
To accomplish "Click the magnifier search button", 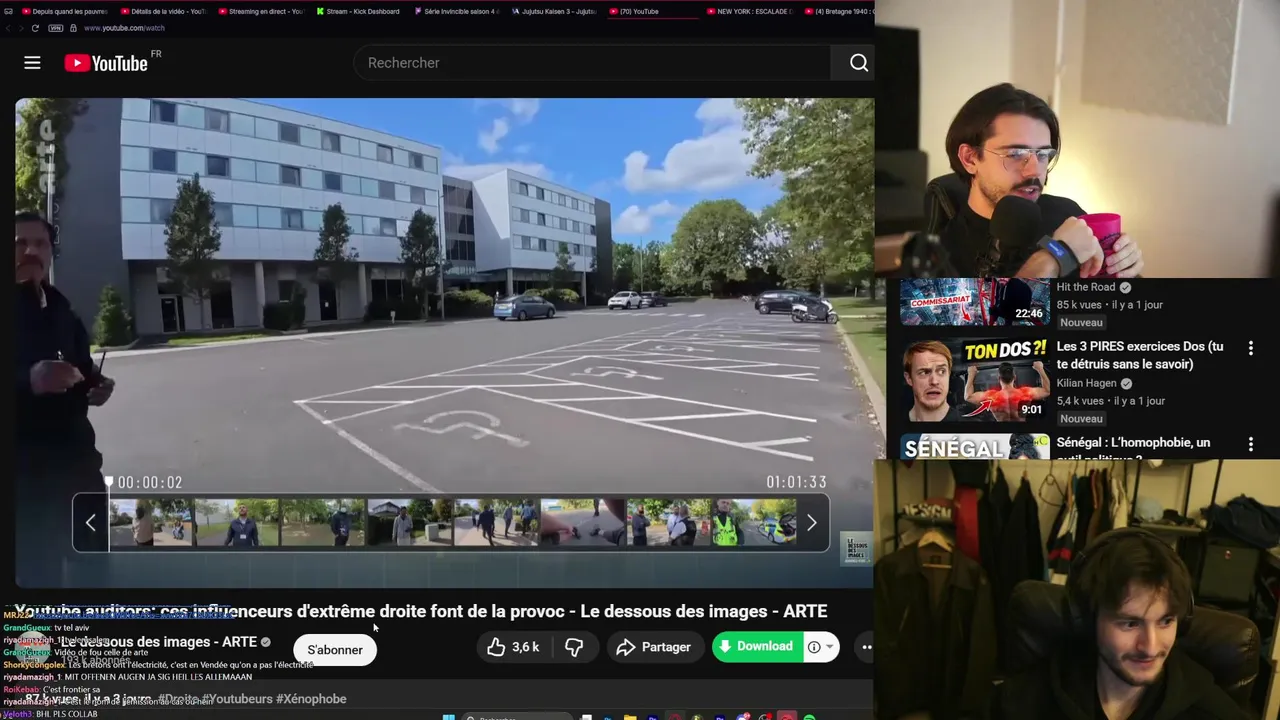I will tap(858, 63).
